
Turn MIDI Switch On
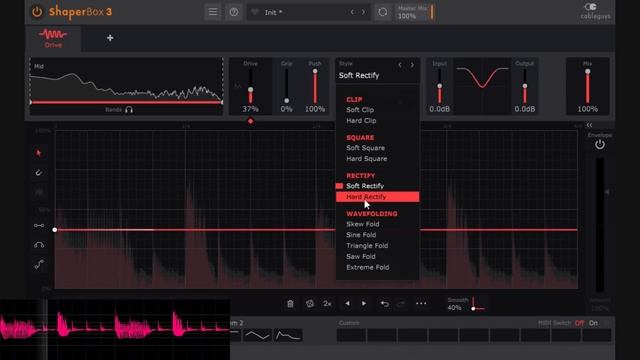click(593, 323)
